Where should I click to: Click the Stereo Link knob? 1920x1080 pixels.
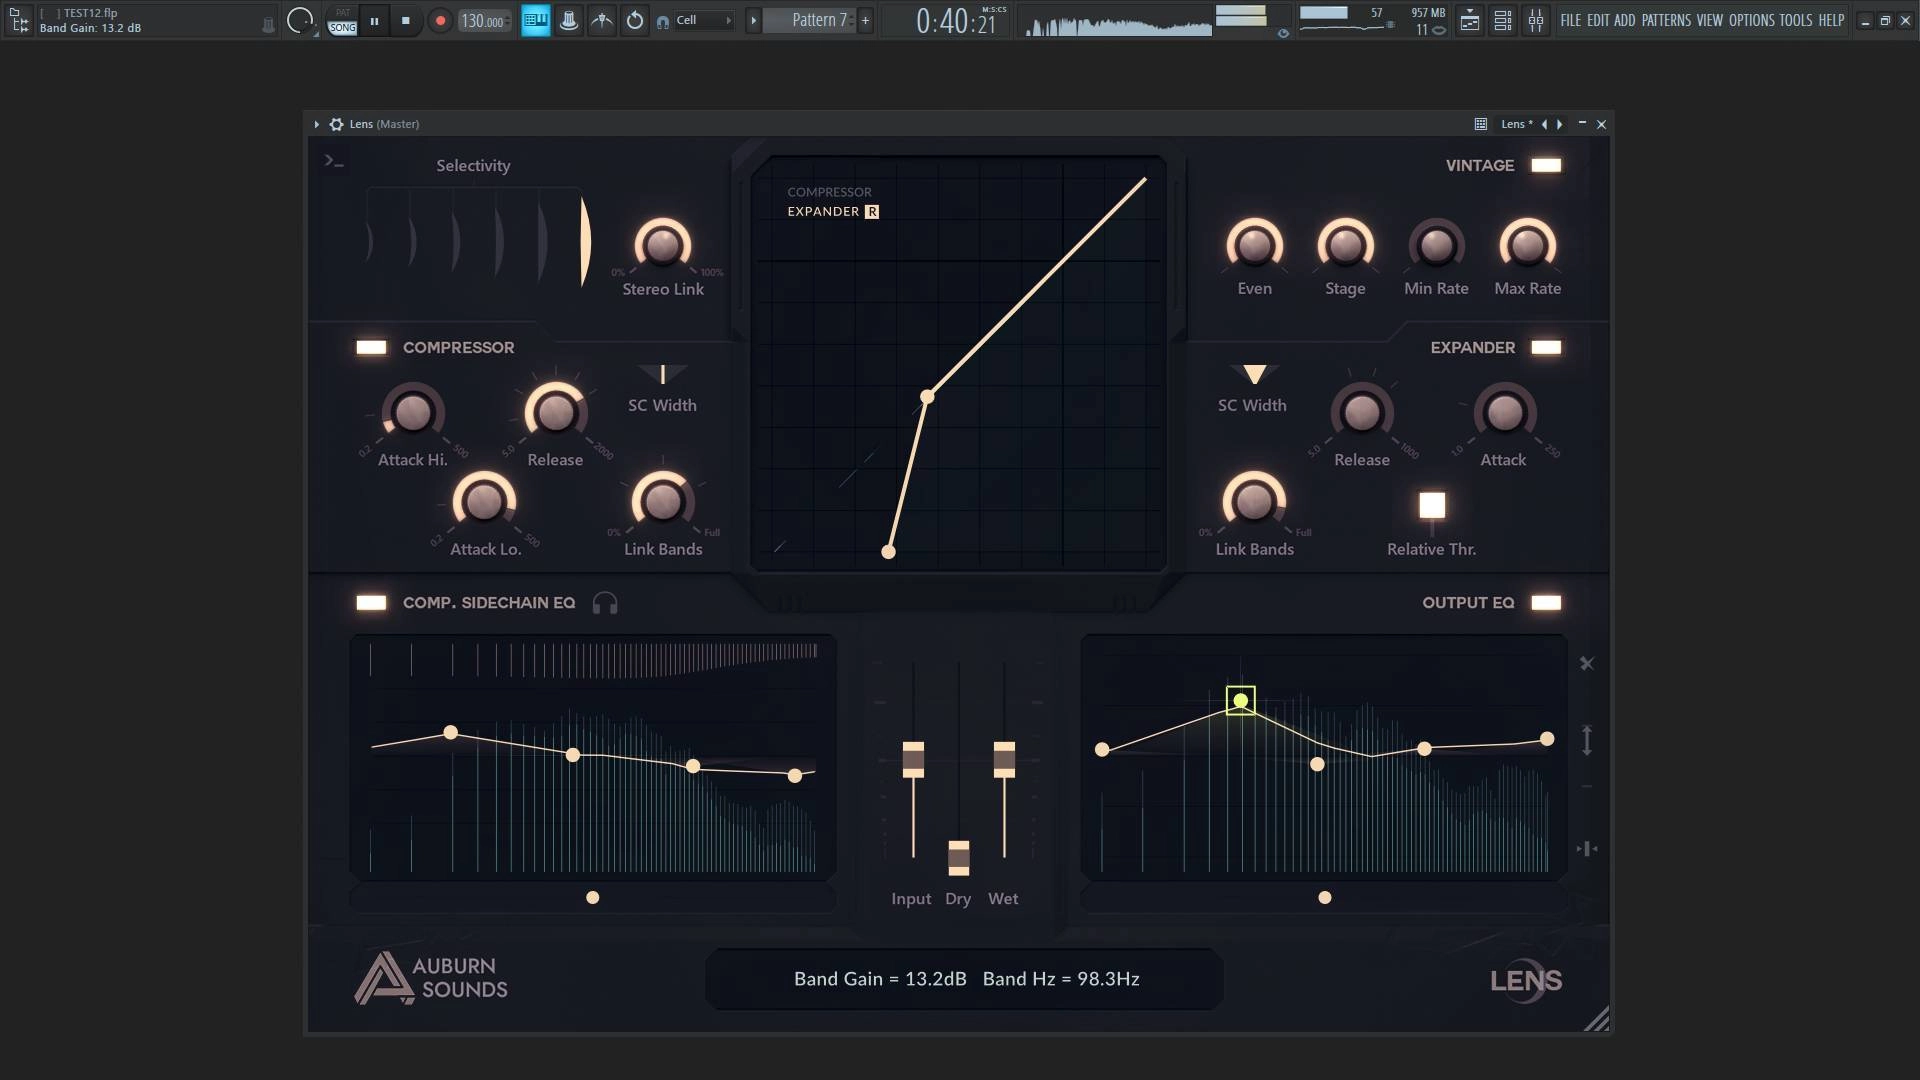tap(662, 245)
